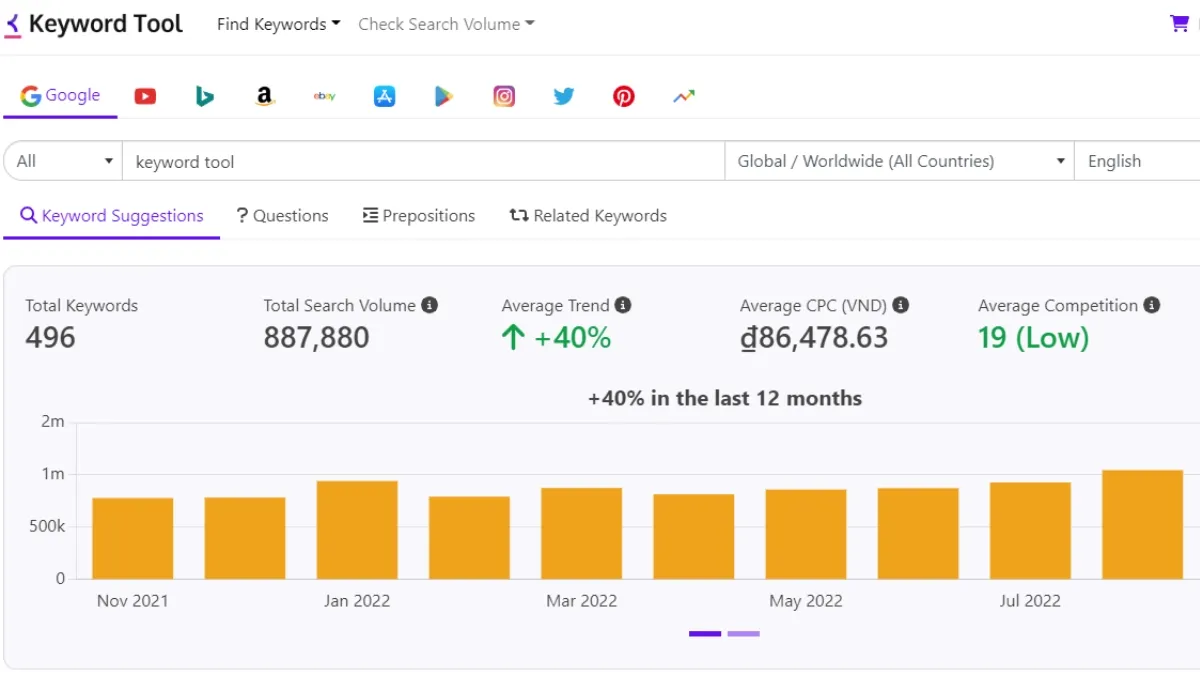
Task: Select the Google Play platform icon
Action: click(444, 95)
